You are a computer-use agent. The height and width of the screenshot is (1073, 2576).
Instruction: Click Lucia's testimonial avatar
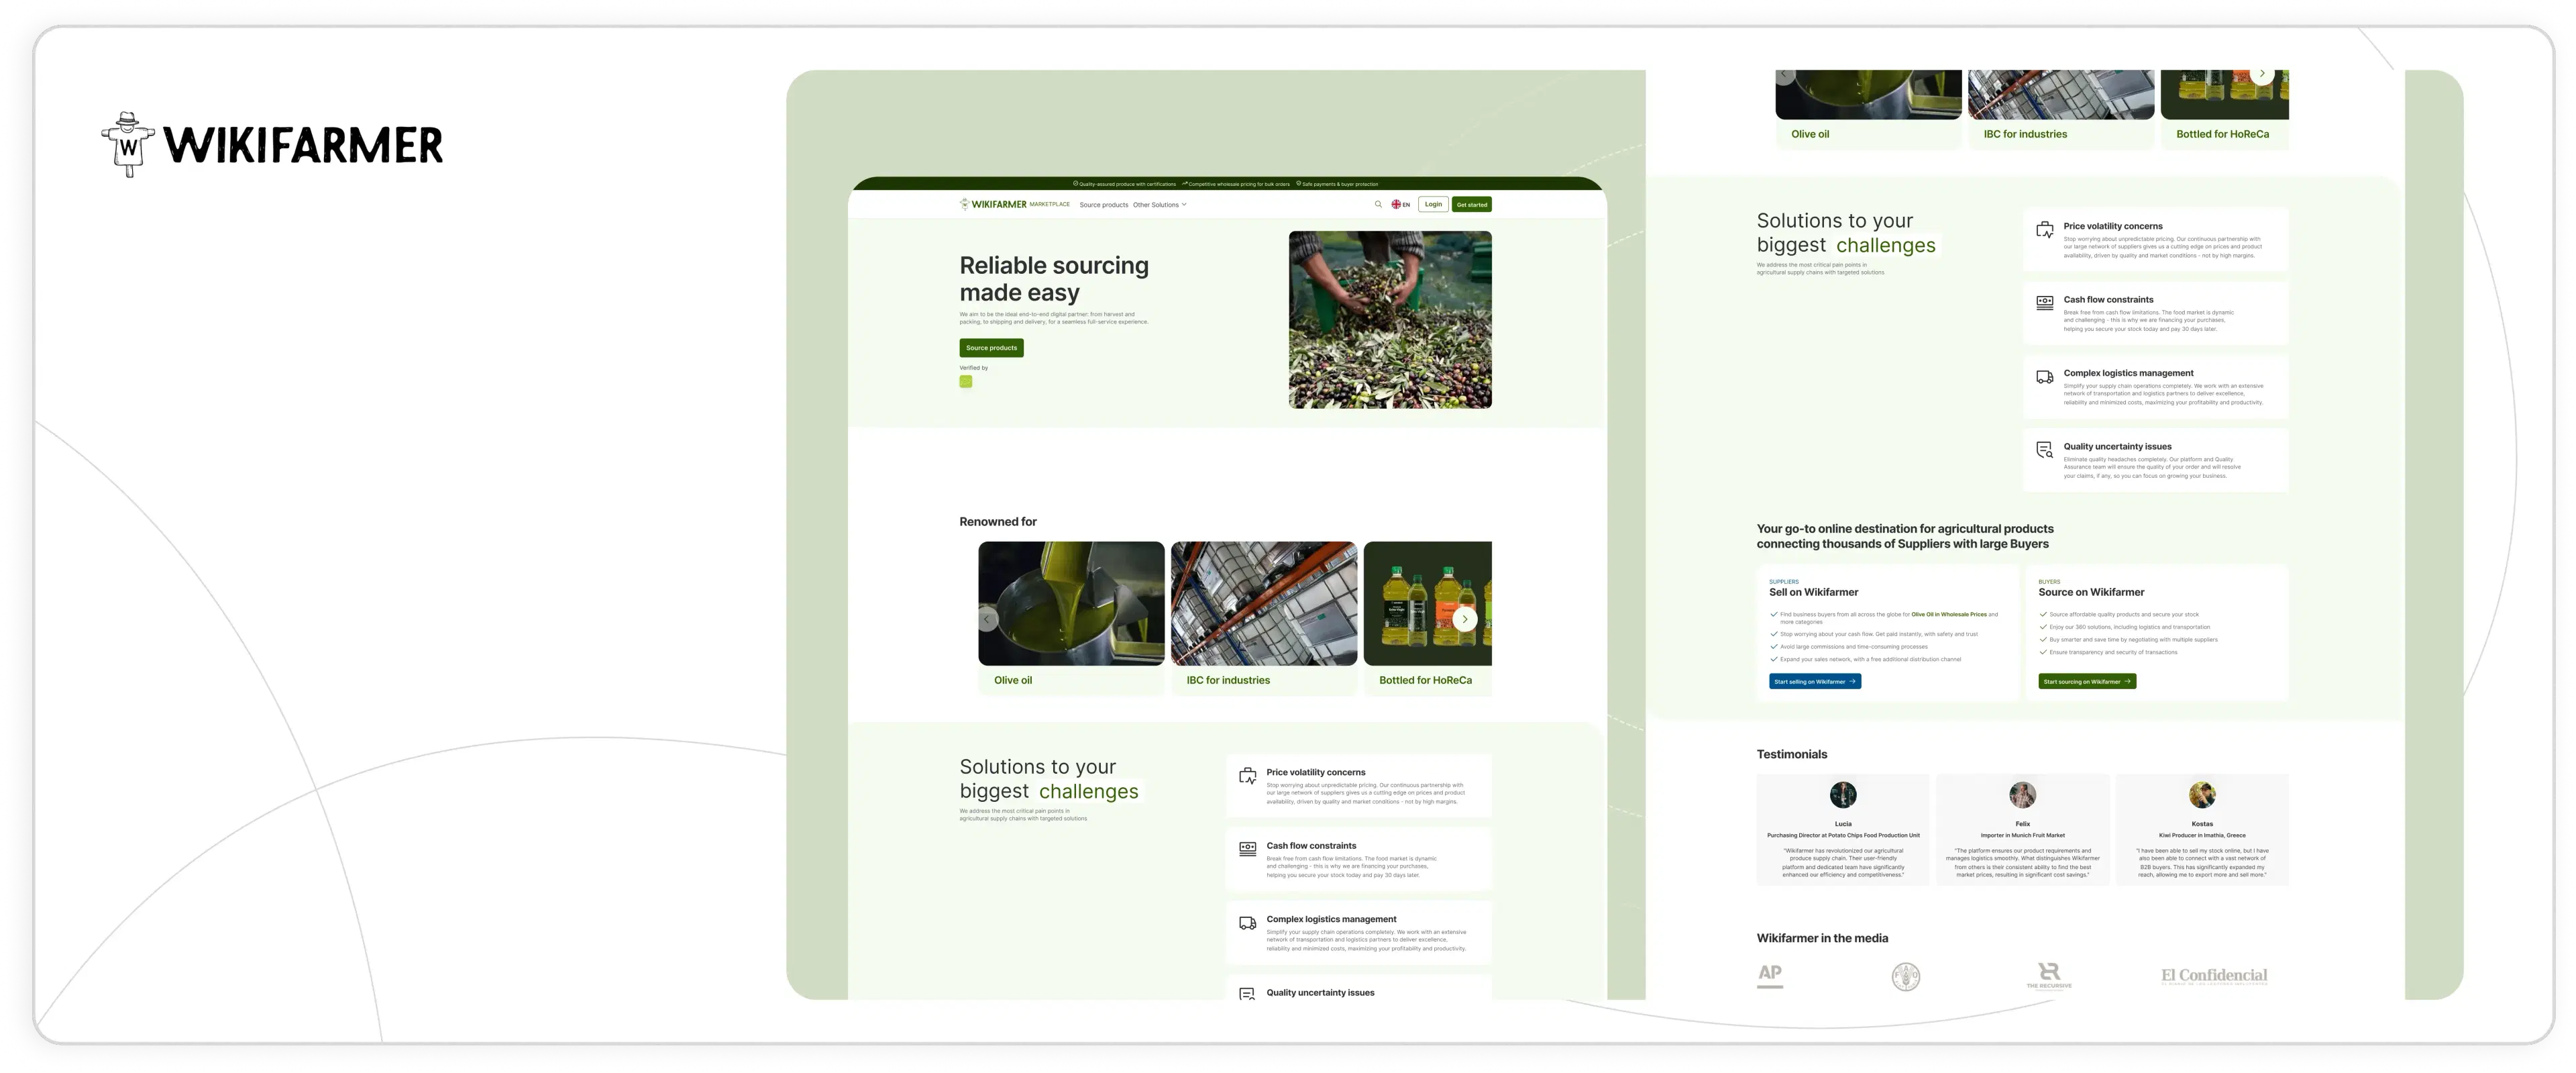[x=1843, y=795]
